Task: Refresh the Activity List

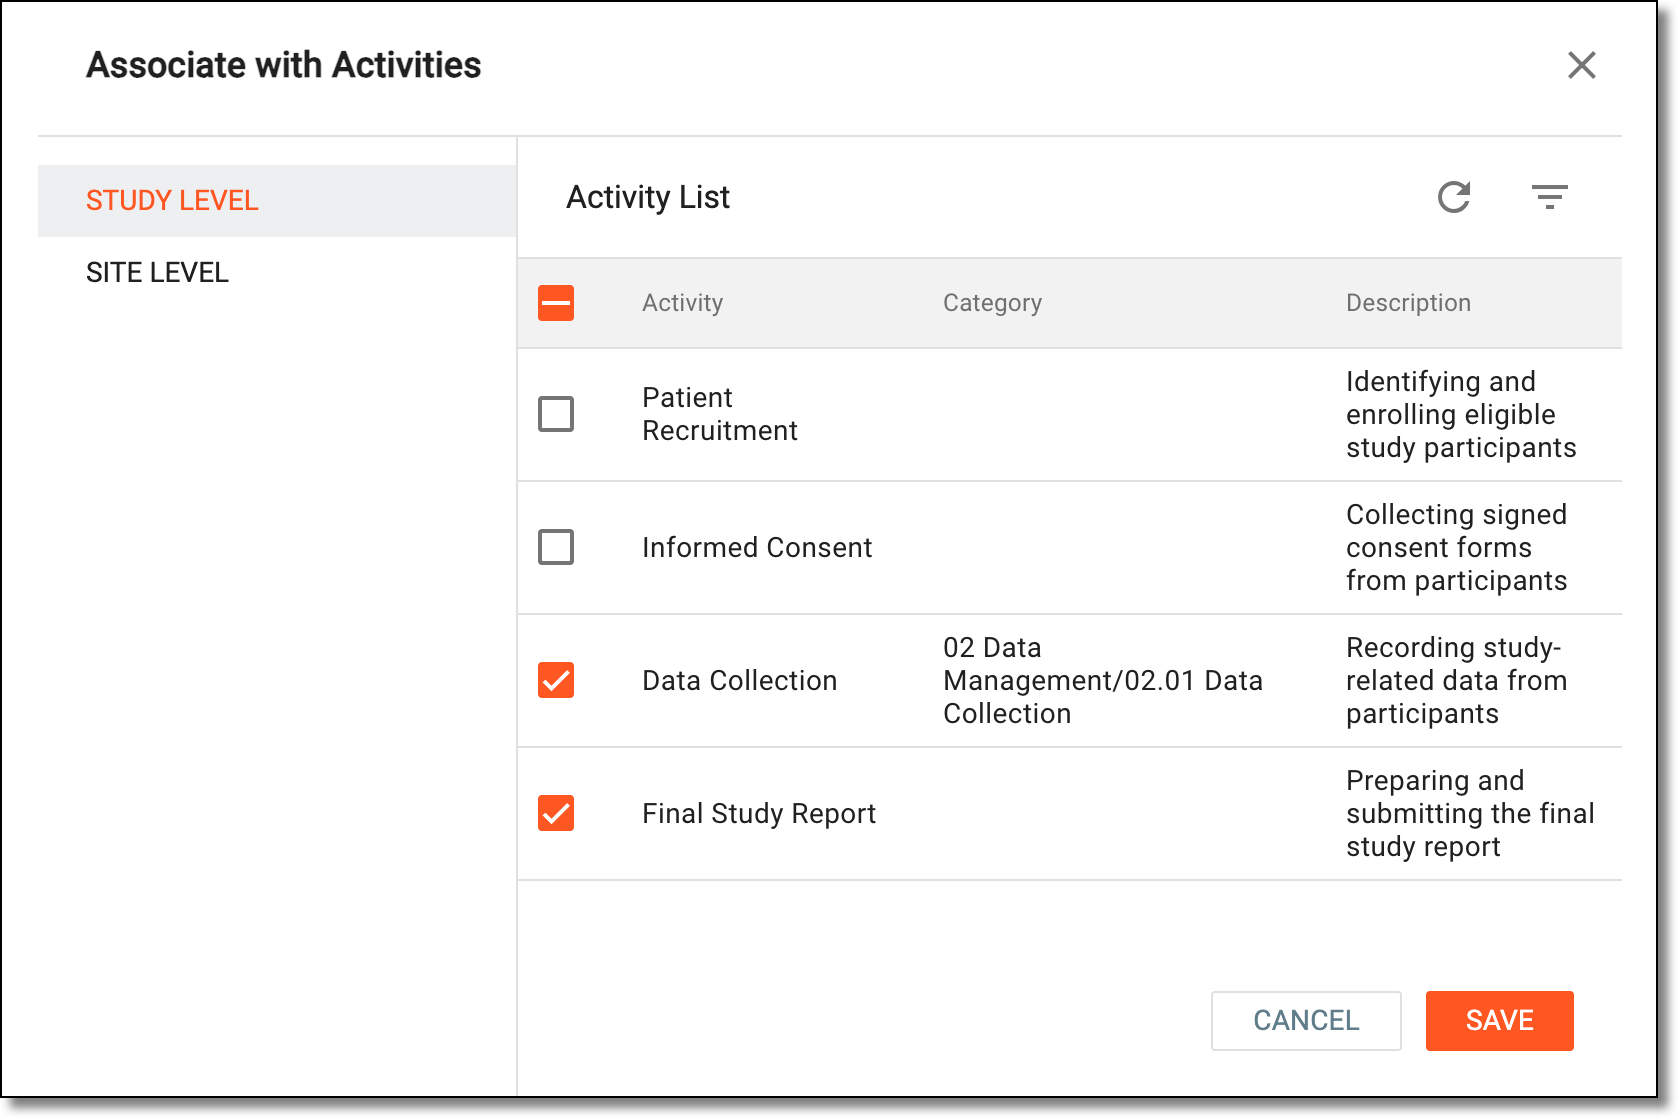Action: click(x=1454, y=197)
